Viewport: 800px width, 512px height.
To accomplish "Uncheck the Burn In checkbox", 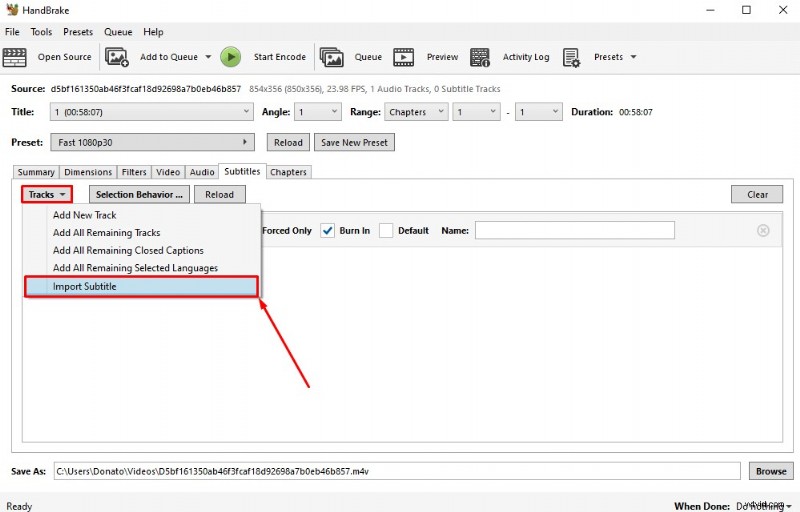I will 327,231.
